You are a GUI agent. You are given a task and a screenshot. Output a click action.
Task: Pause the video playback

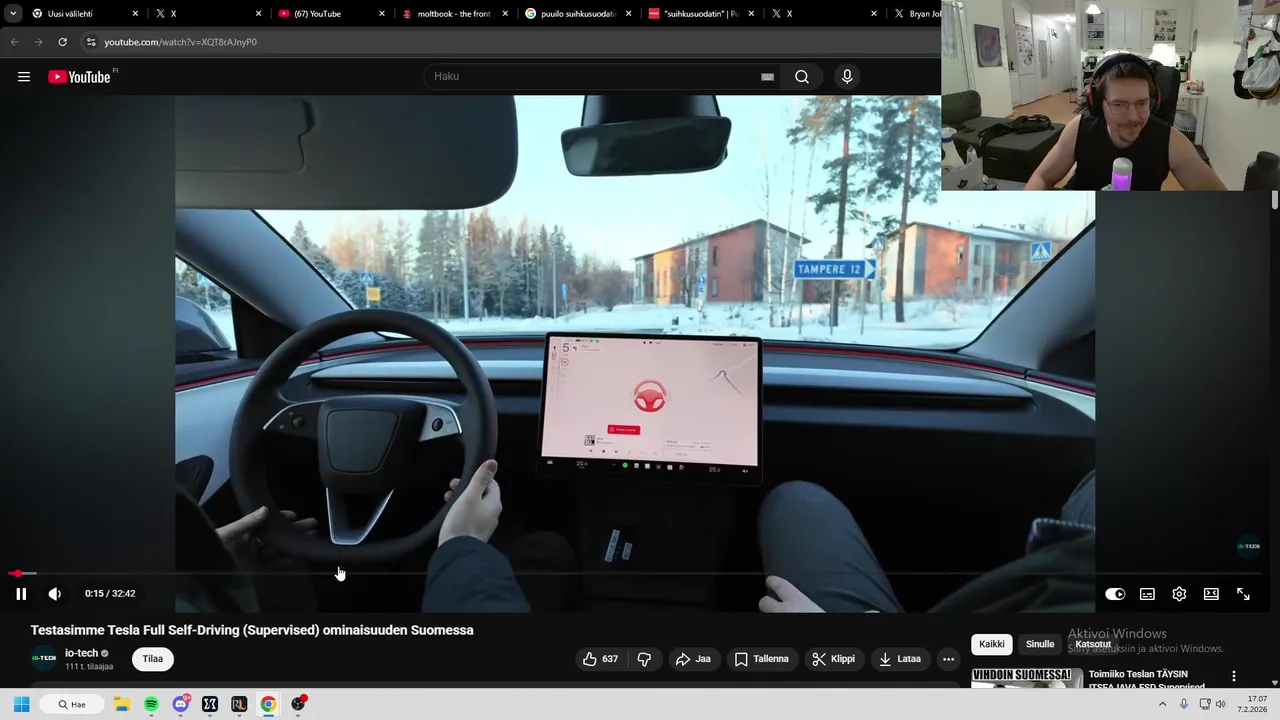[21, 594]
